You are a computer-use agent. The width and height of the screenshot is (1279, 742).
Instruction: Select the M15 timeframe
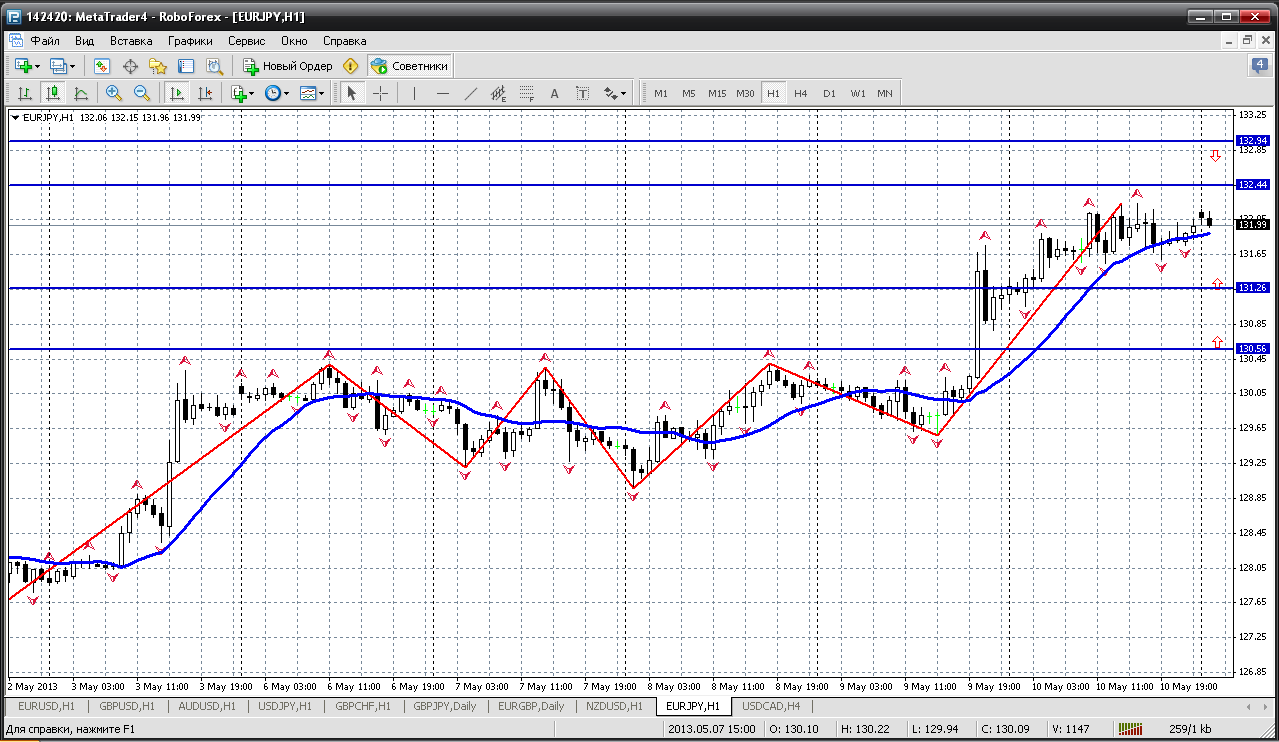pos(717,93)
